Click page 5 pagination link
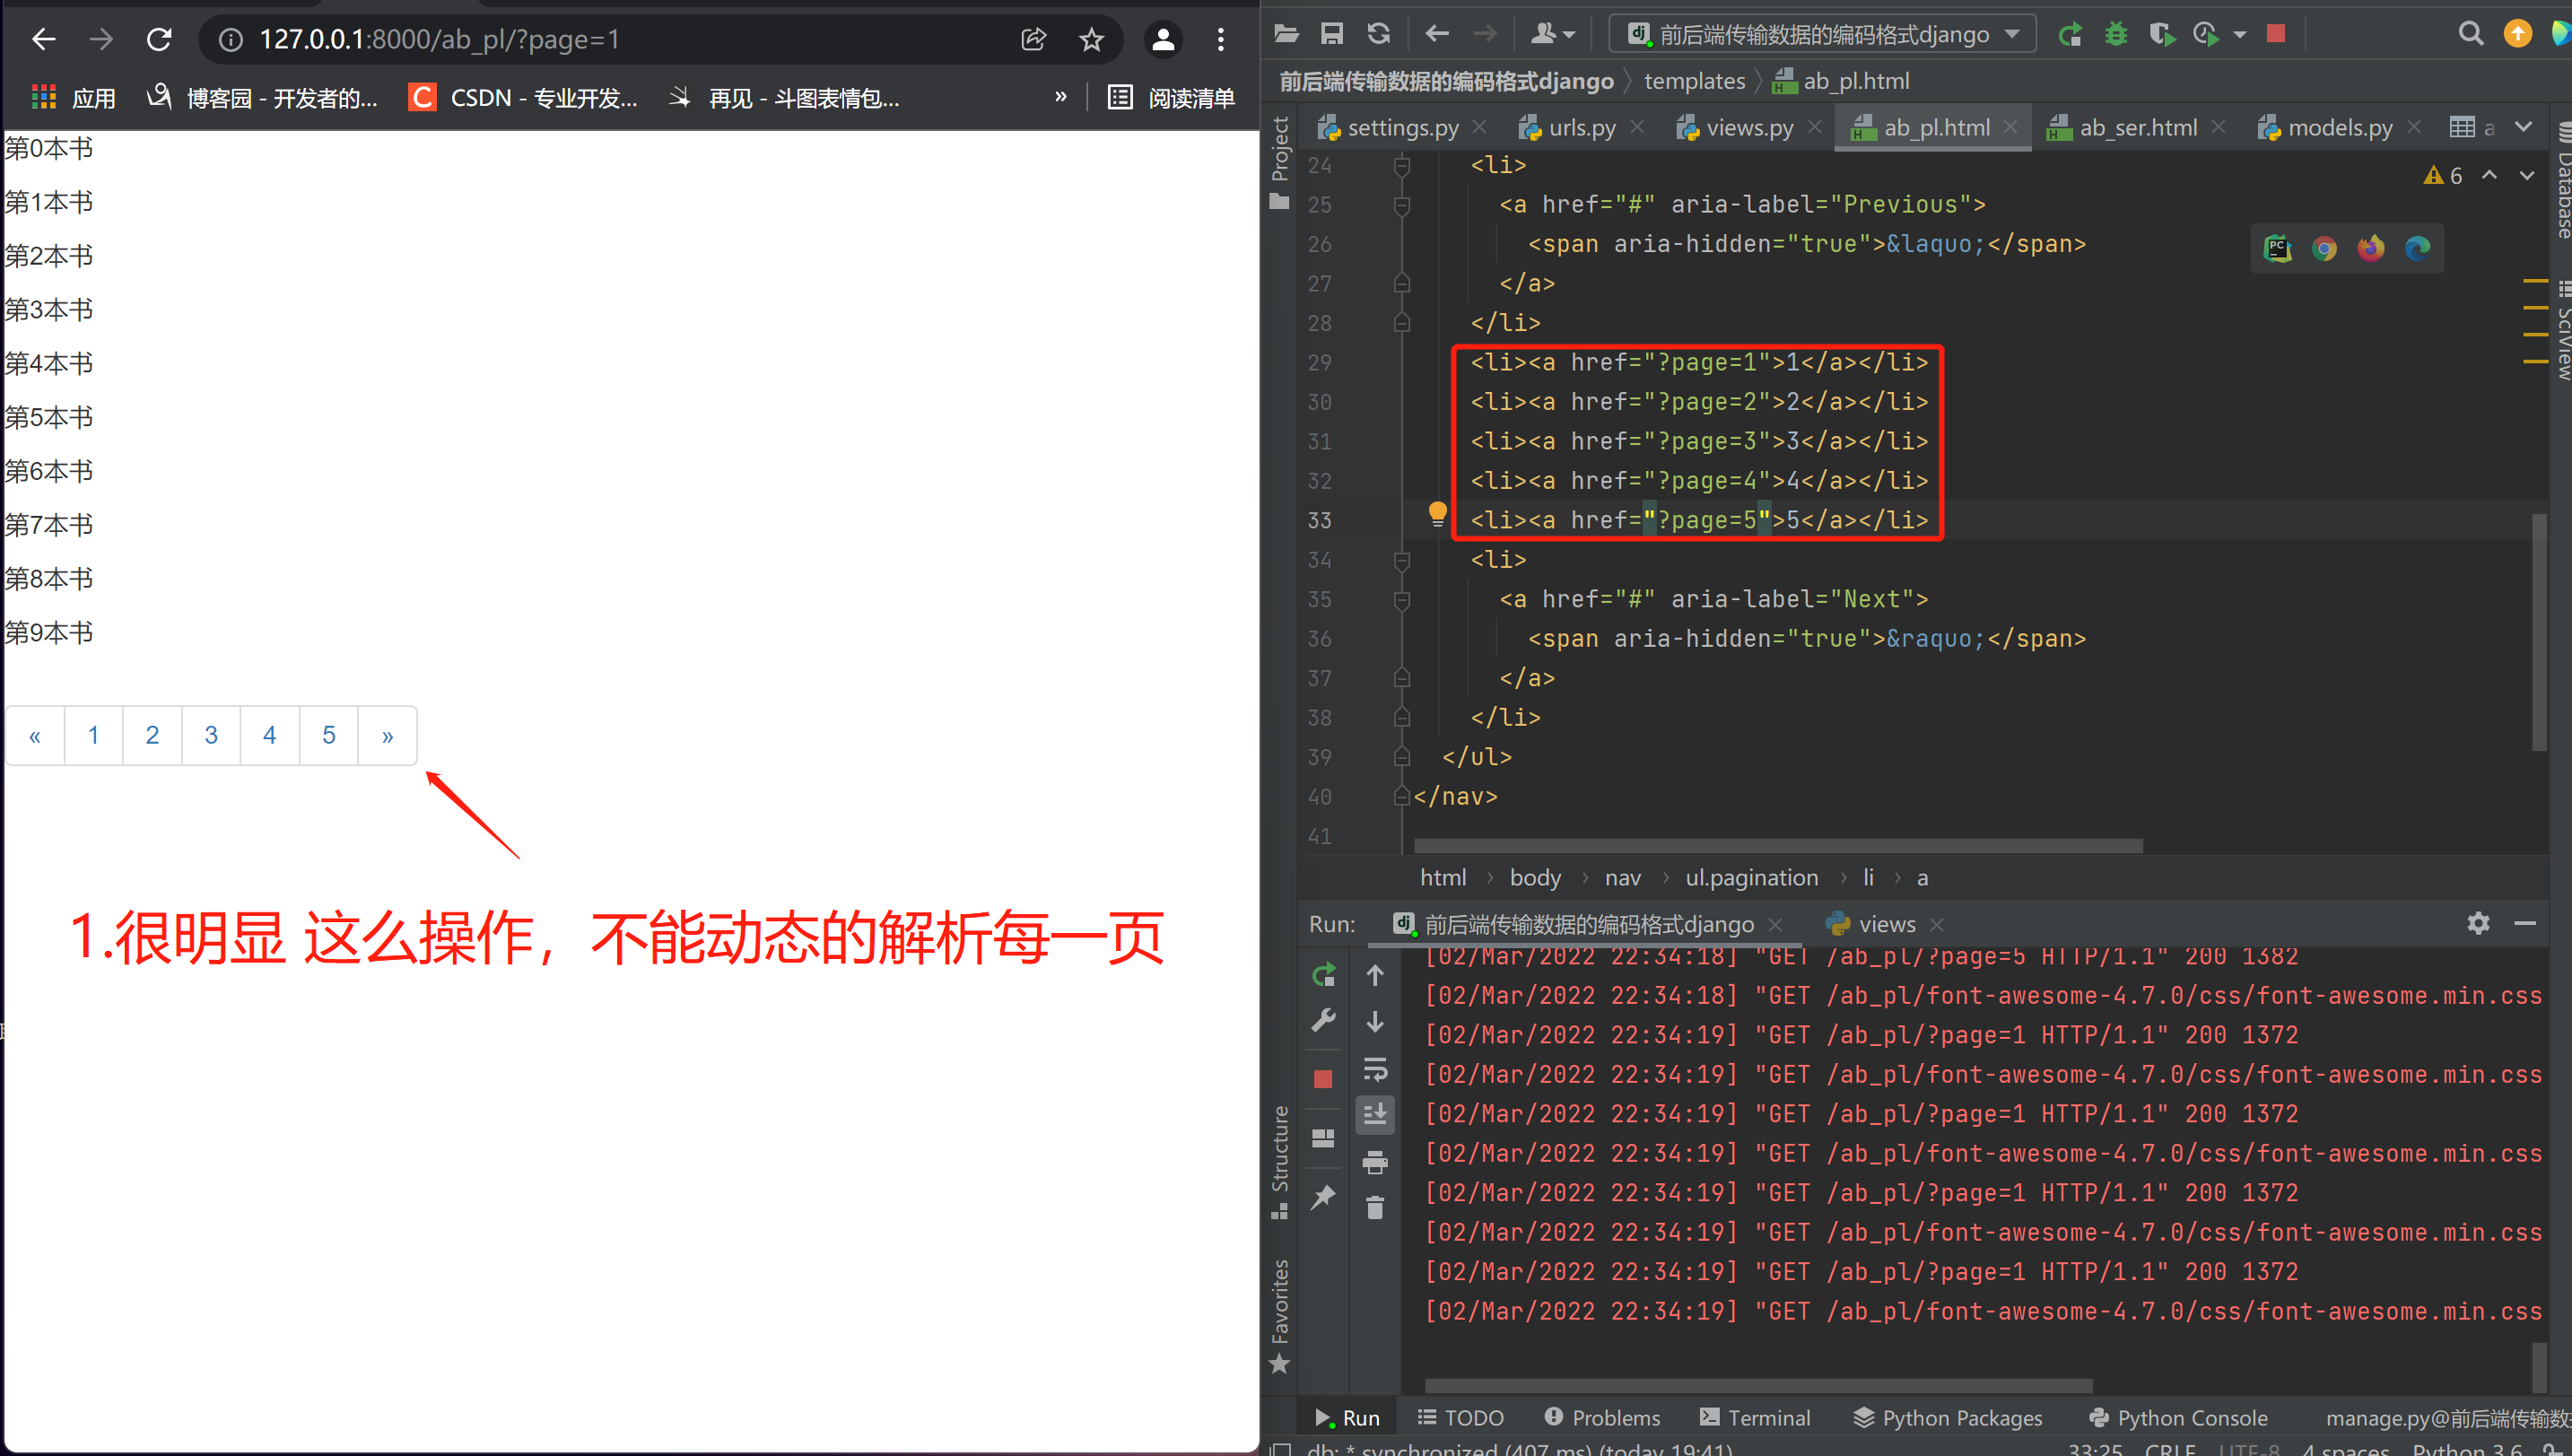2572x1456 pixels. click(x=328, y=735)
